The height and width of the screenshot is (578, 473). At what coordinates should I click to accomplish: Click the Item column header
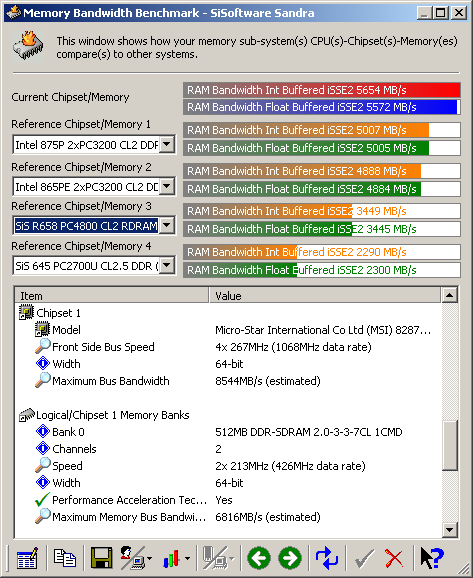click(112, 295)
